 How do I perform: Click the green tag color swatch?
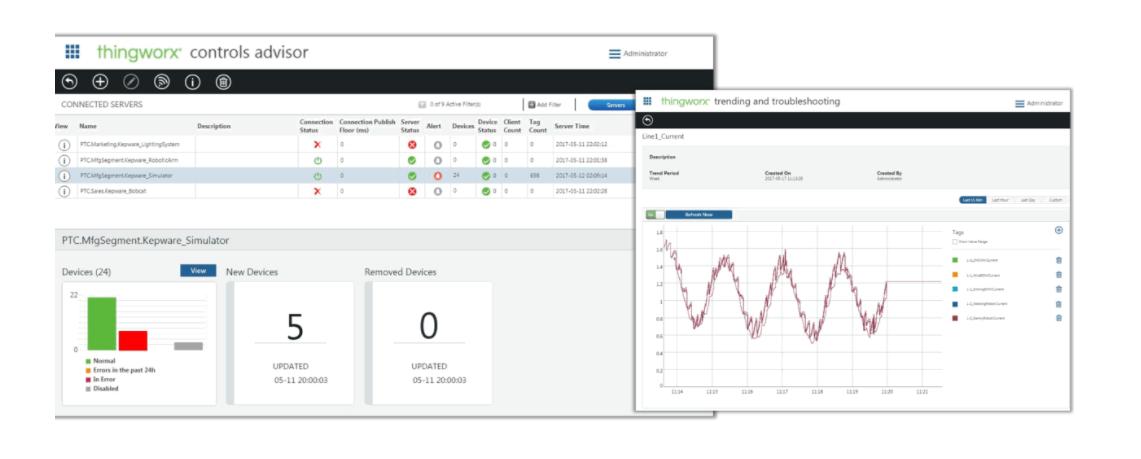(x=955, y=260)
